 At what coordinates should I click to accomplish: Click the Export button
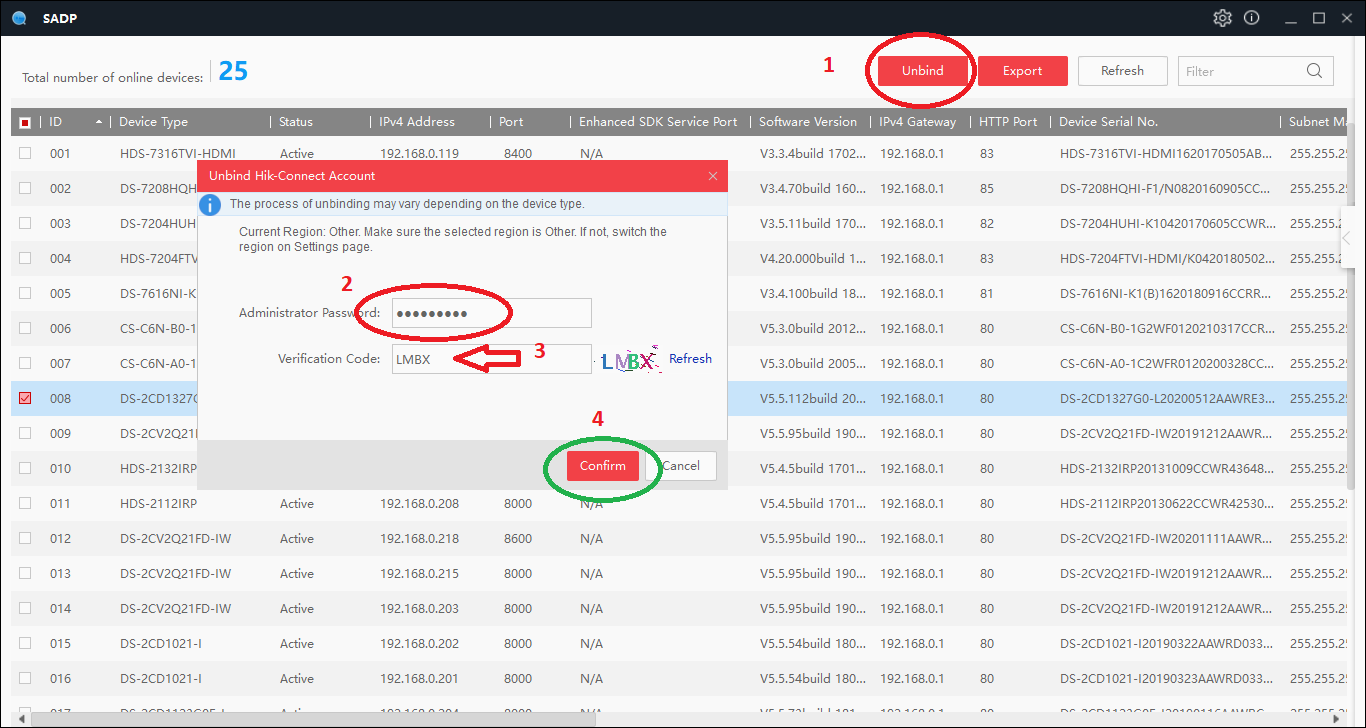(x=1022, y=71)
